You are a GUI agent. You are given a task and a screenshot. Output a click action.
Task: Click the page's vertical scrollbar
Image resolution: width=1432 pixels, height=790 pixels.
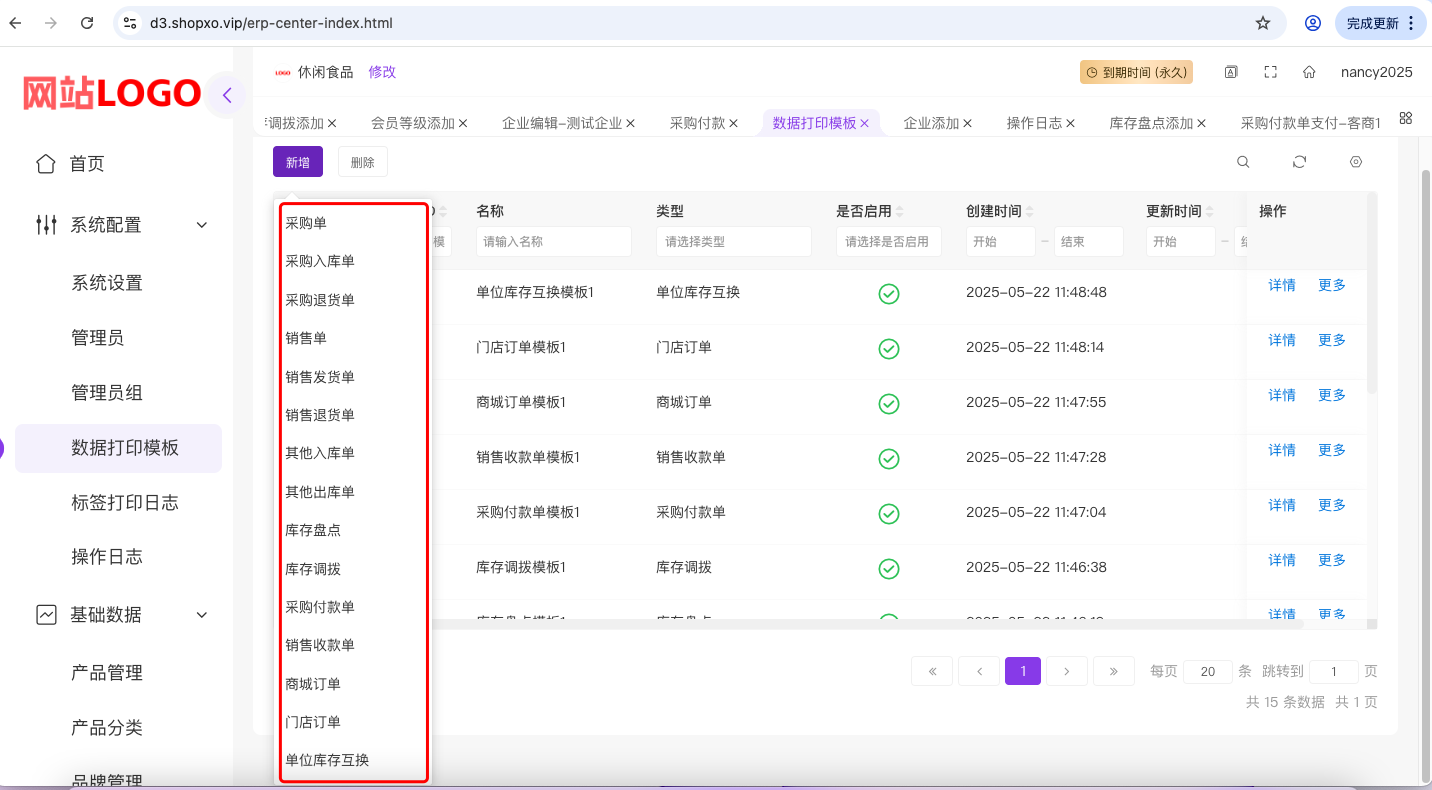coord(1425,475)
